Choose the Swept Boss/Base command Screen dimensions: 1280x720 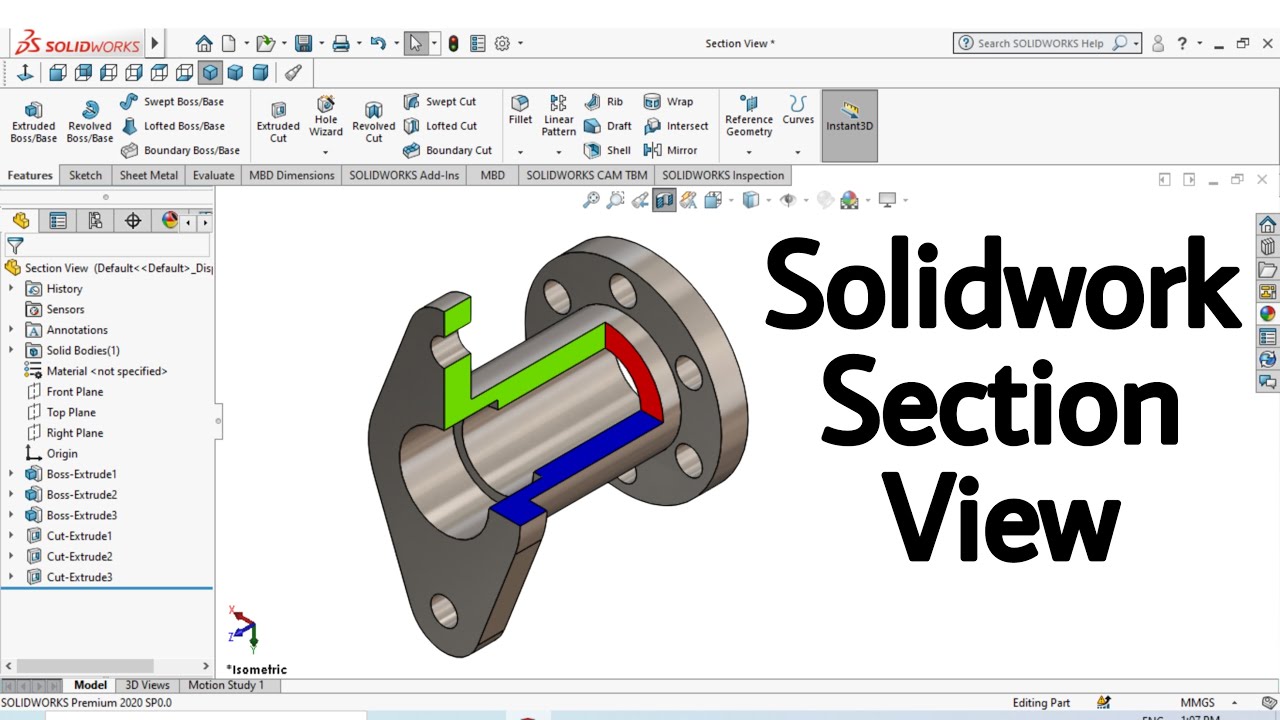pos(171,101)
